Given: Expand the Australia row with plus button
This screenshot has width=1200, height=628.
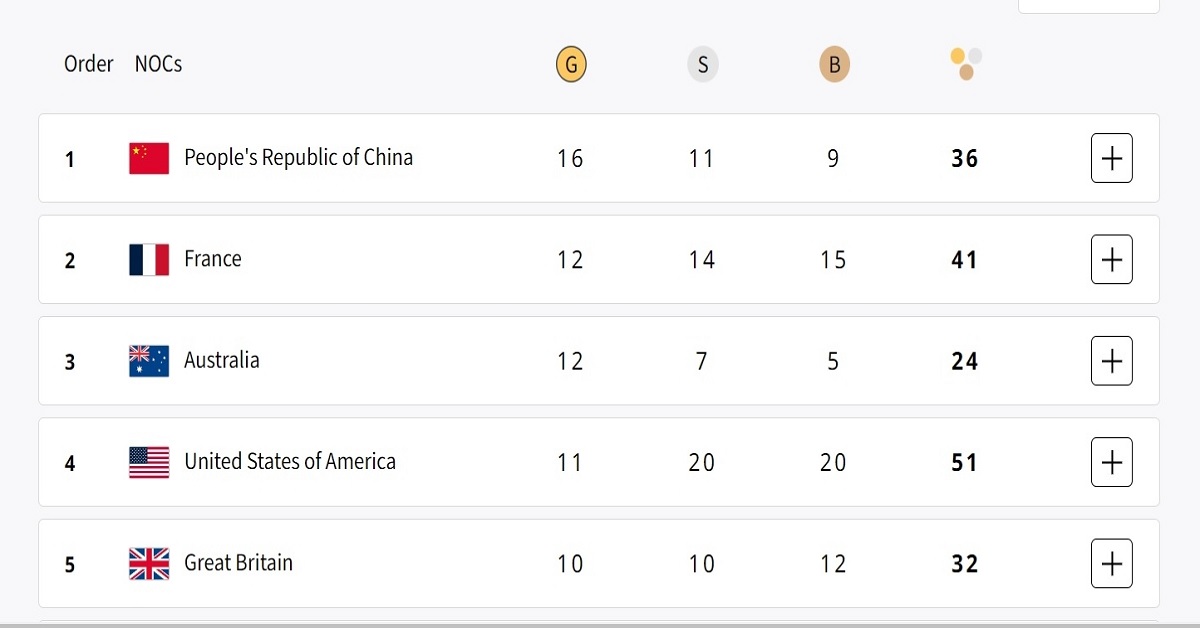Looking at the screenshot, I should [1111, 361].
